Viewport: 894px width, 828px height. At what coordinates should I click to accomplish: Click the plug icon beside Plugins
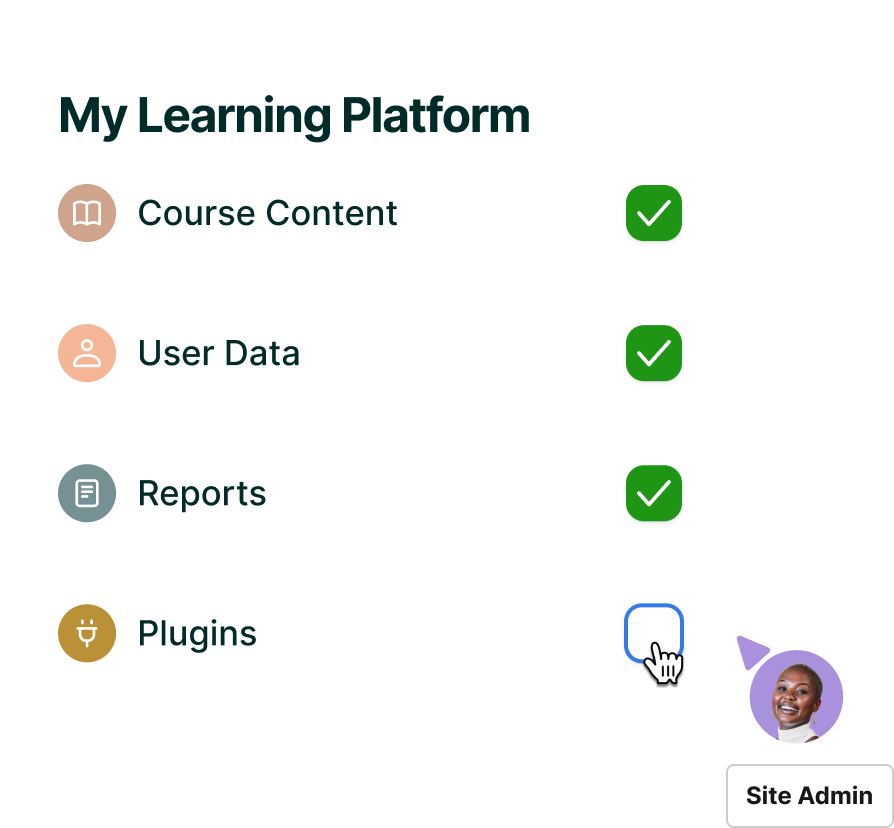pos(87,633)
